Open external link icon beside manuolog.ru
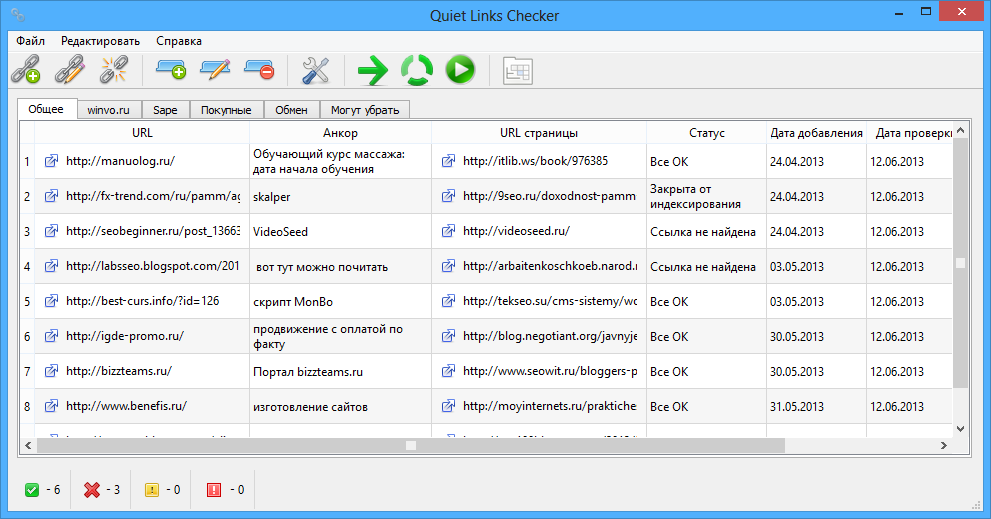The height and width of the screenshot is (519, 991). 51,161
